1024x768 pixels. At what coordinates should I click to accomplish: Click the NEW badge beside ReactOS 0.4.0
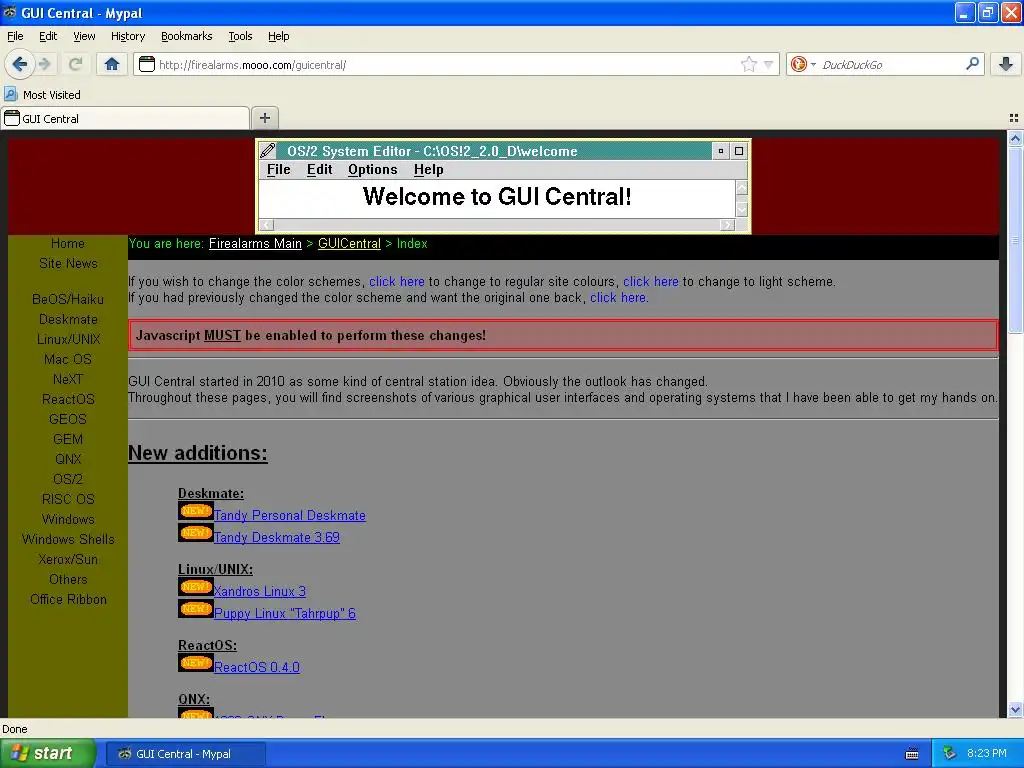point(195,662)
